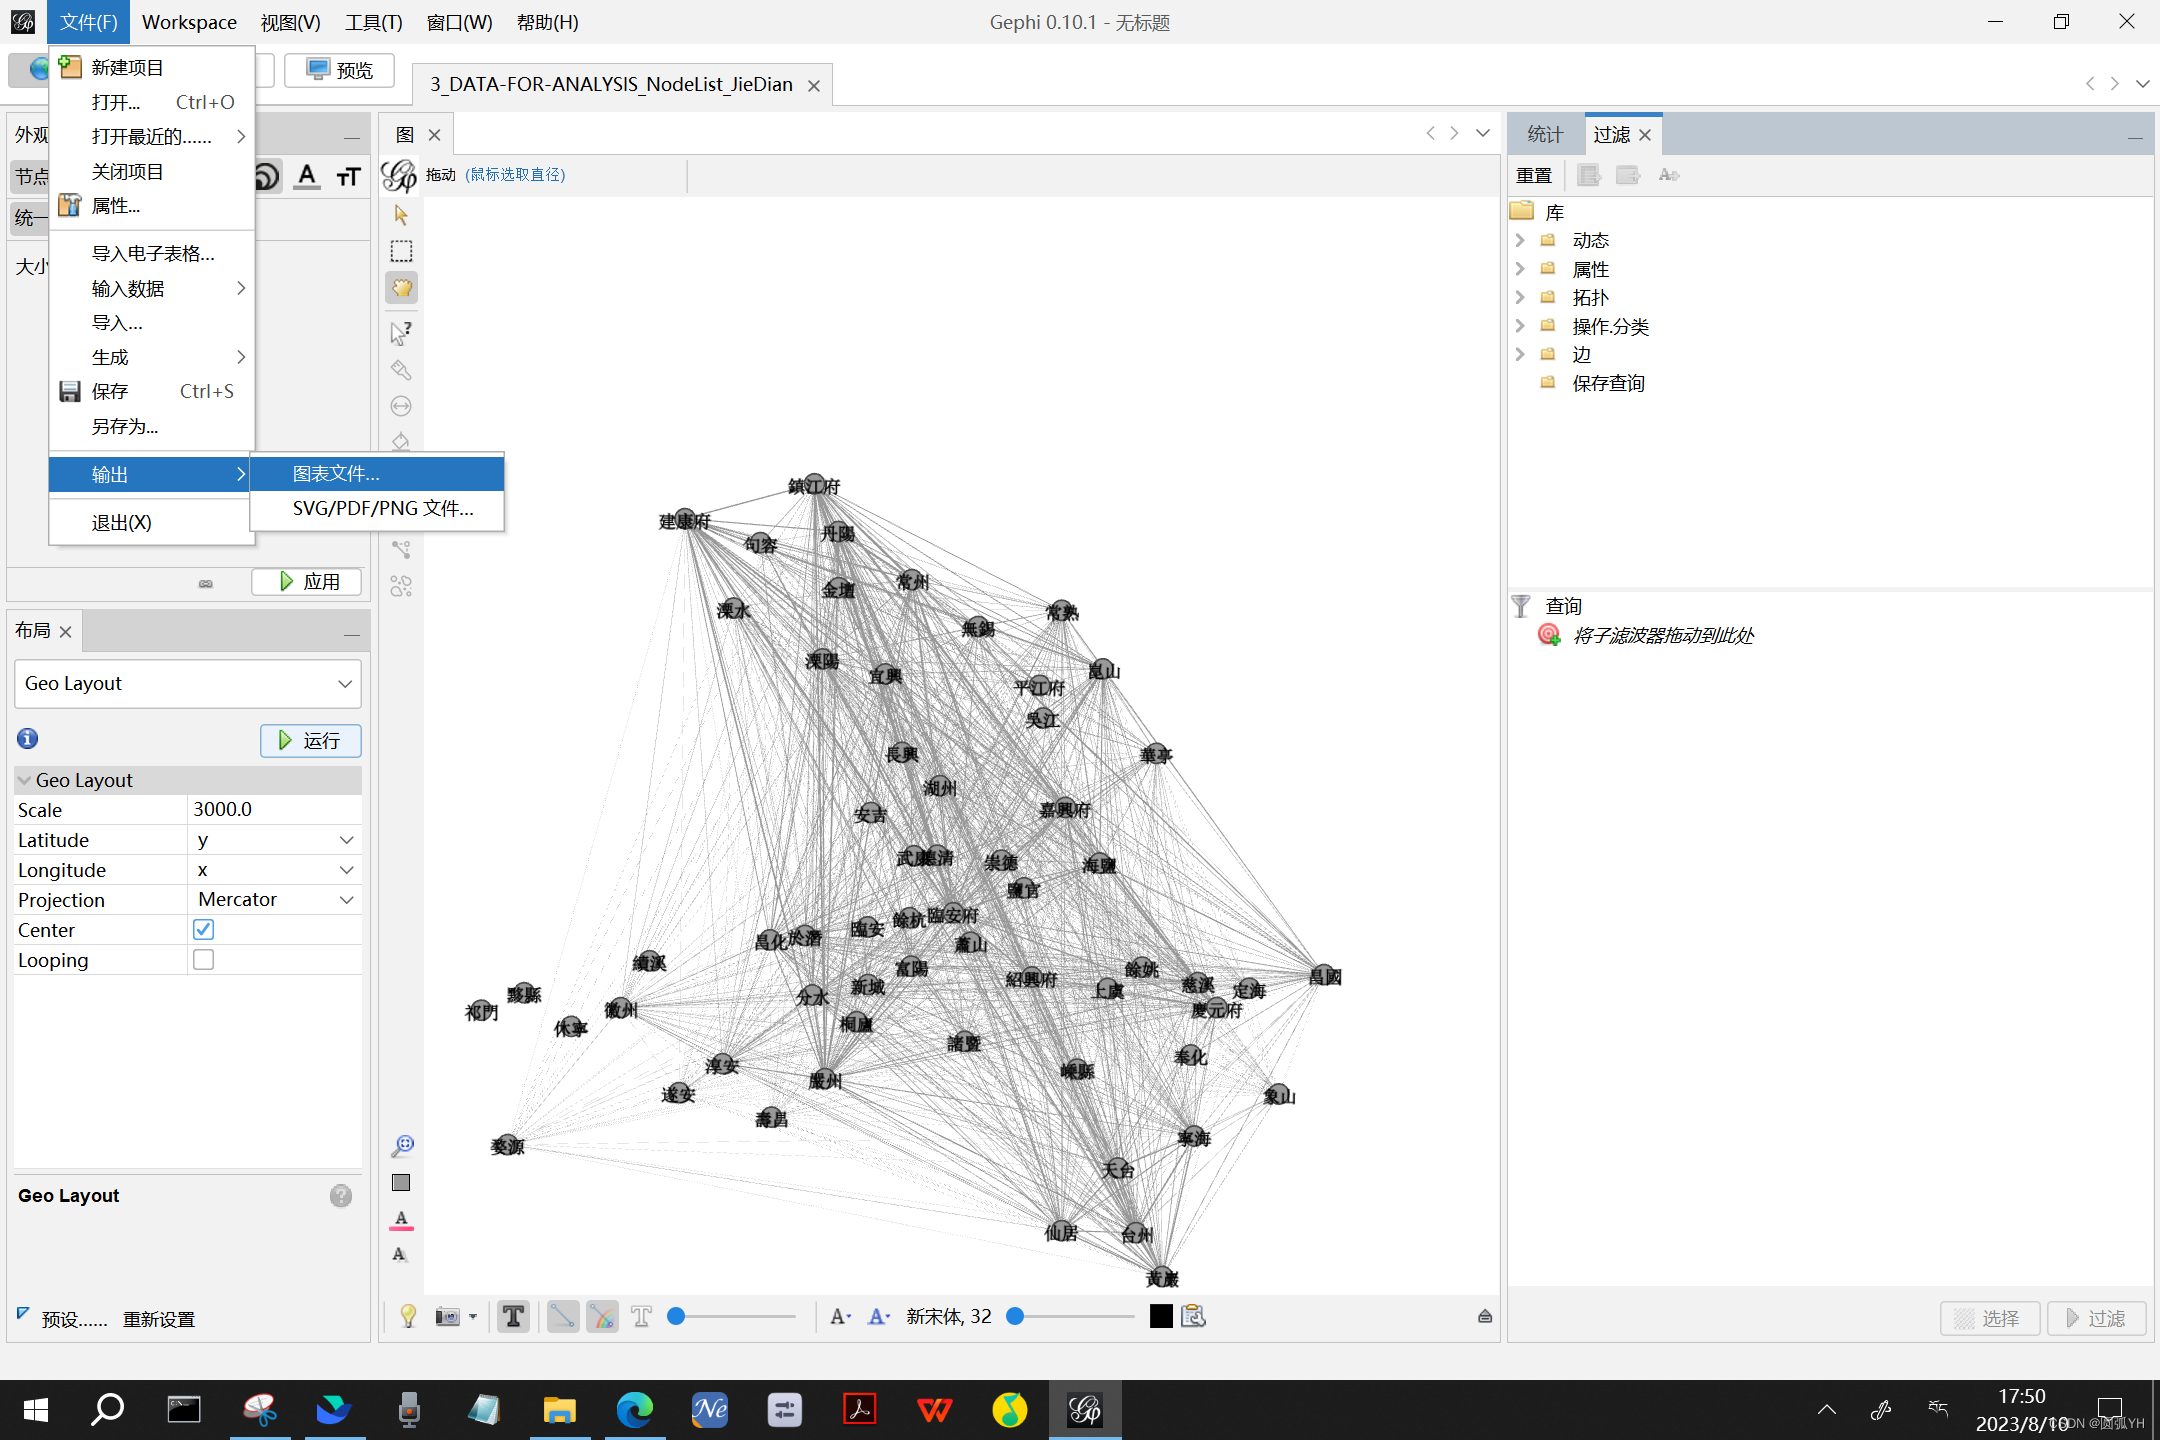Viewport: 2160px width, 1440px height.
Task: Expand the 拓扑 filter category
Action: click(1521, 297)
